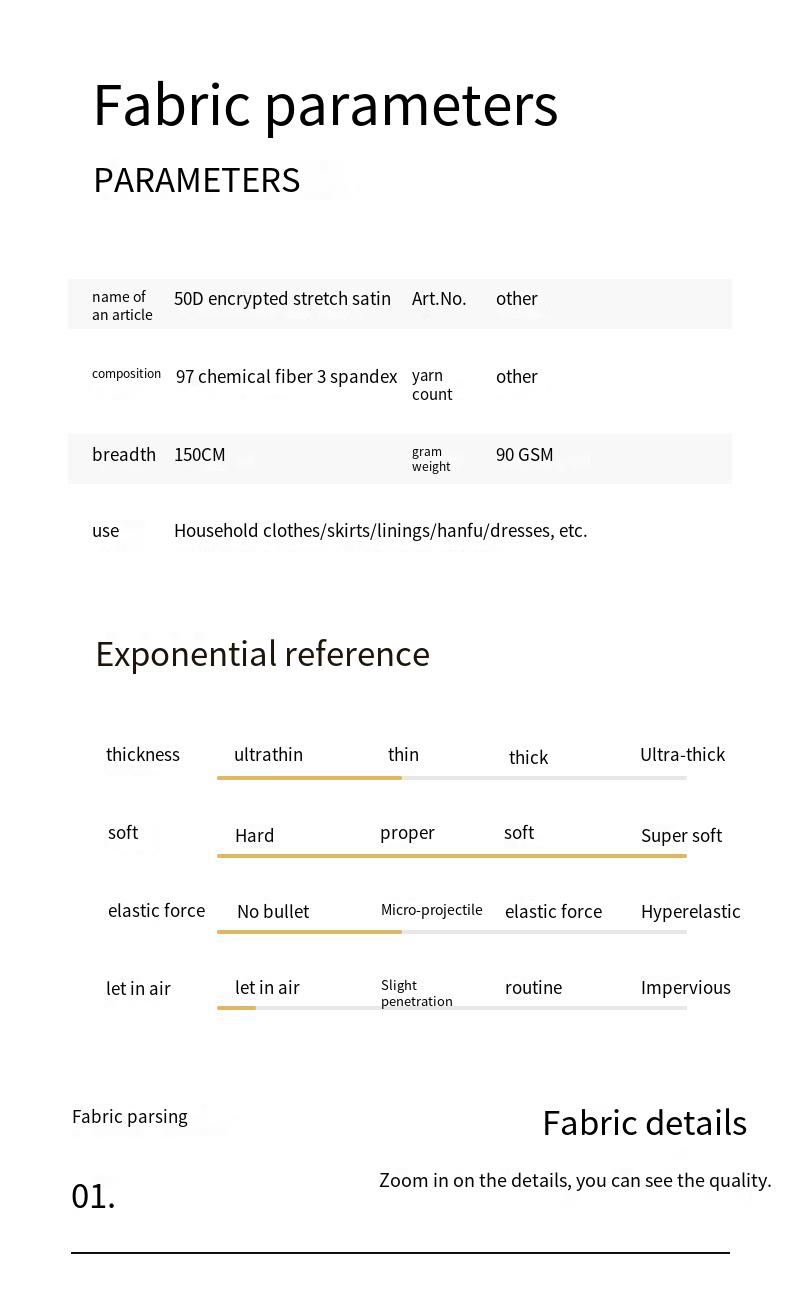
Task: Click the "Exponential reference" section heading
Action: [x=262, y=654]
